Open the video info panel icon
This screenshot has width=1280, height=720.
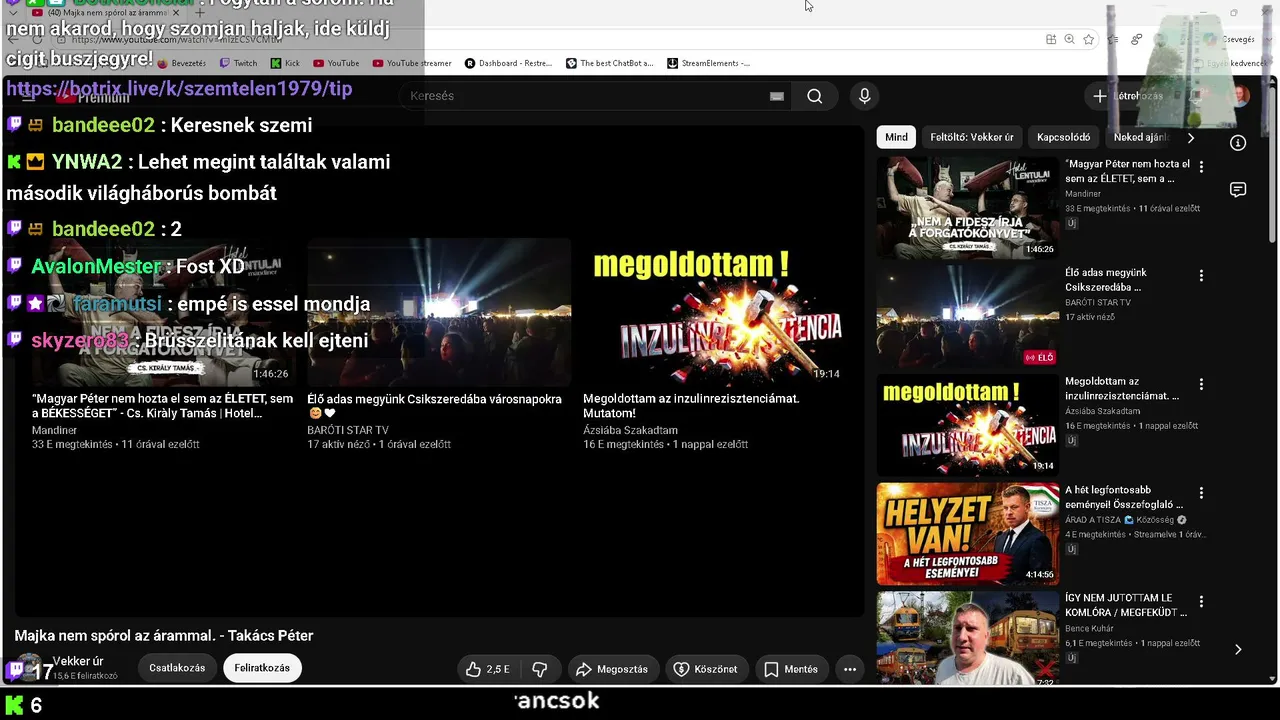click(x=1238, y=143)
